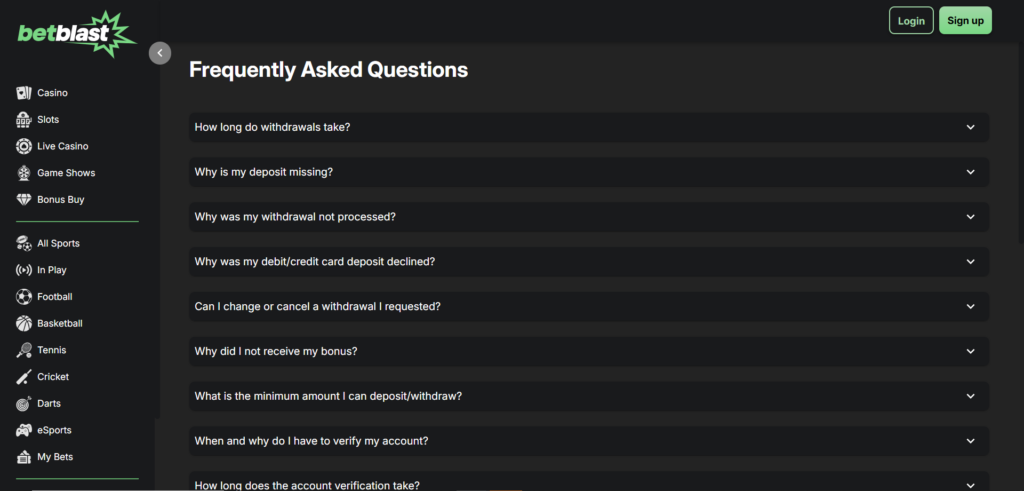Click the Slots machine icon
Image resolution: width=1024 pixels, height=491 pixels.
tap(24, 120)
